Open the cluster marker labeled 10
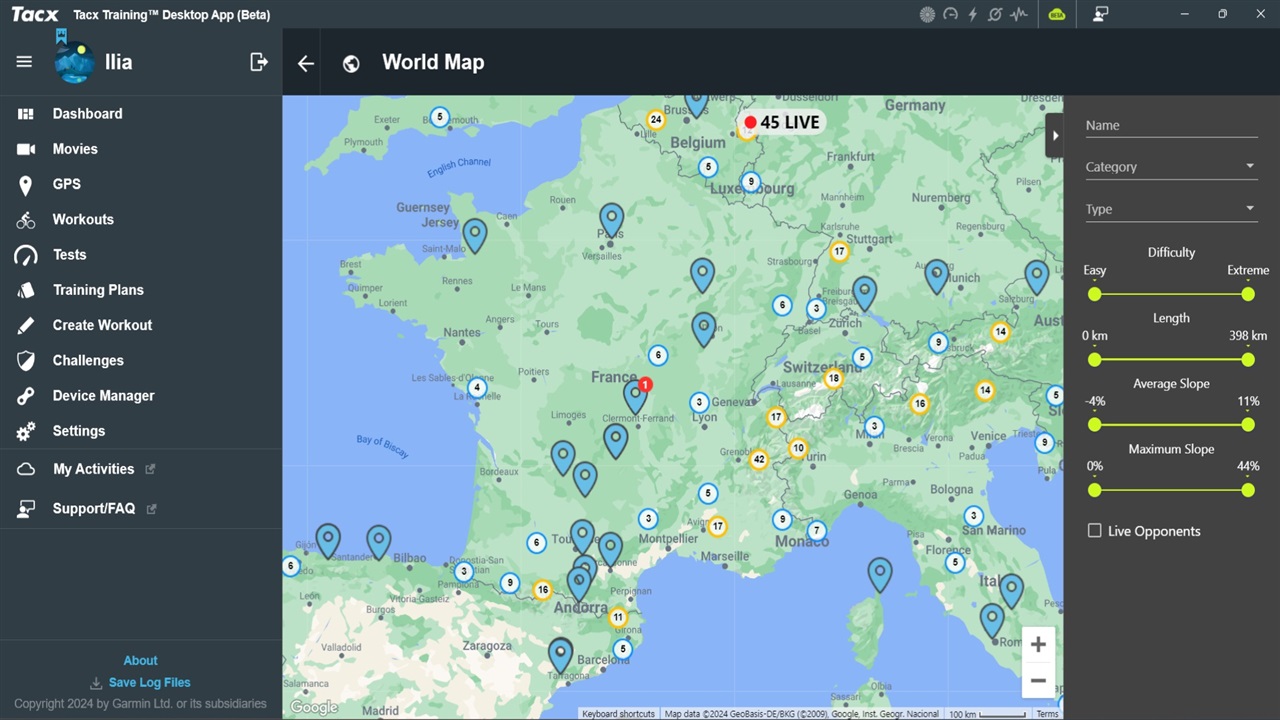The height and width of the screenshot is (720, 1280). (798, 448)
